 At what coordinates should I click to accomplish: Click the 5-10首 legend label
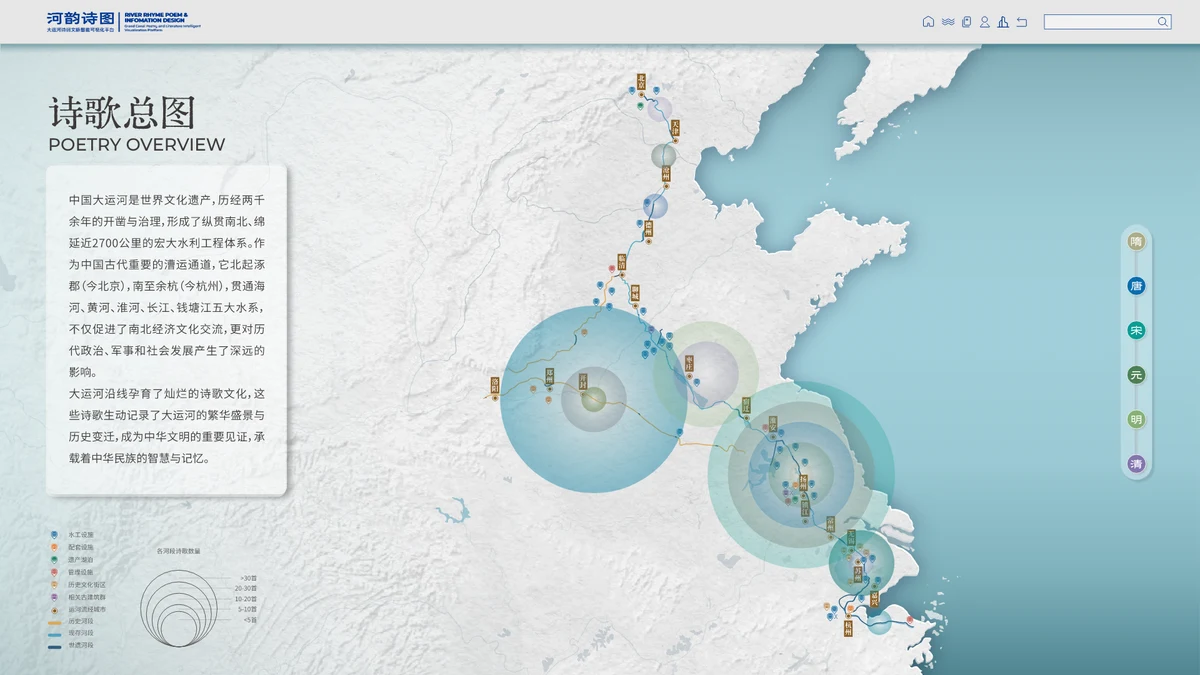click(247, 609)
